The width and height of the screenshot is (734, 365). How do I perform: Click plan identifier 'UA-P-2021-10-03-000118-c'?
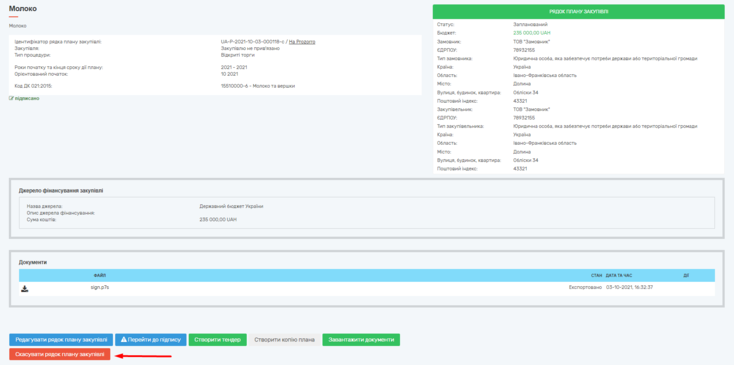click(x=252, y=42)
